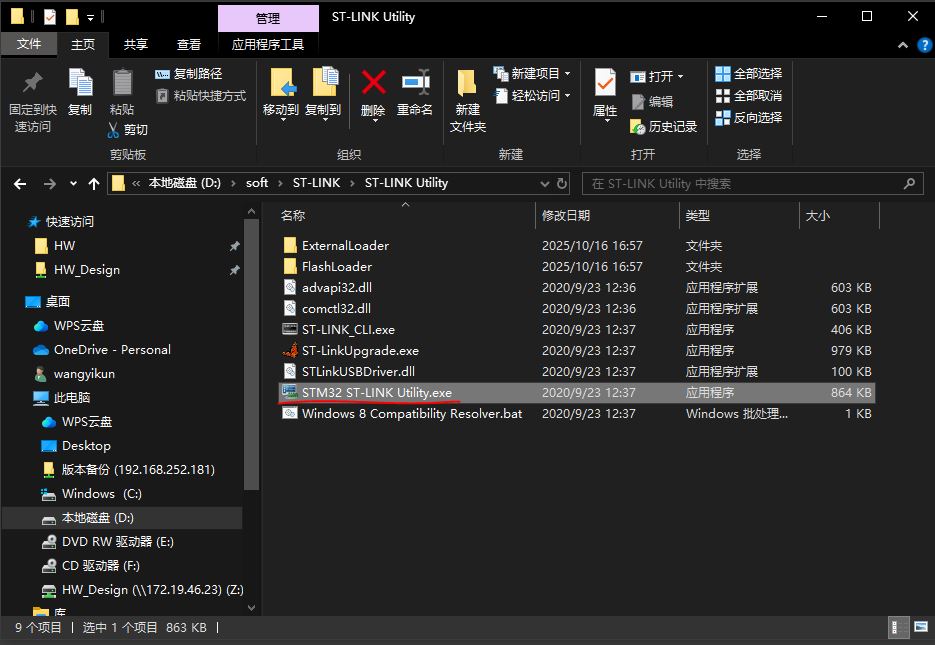Screen dimensions: 935x645
Task: Click the Pin to Quick Access icon
Action: click(x=32, y=83)
